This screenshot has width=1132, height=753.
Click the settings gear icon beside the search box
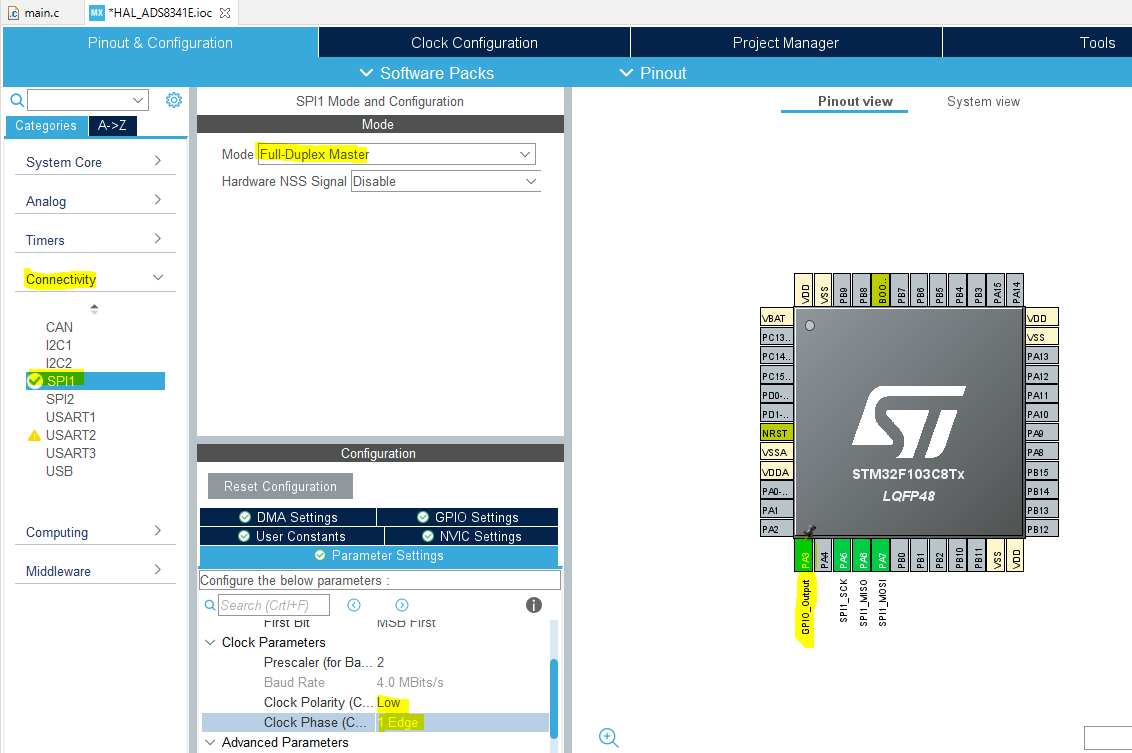click(x=173, y=100)
